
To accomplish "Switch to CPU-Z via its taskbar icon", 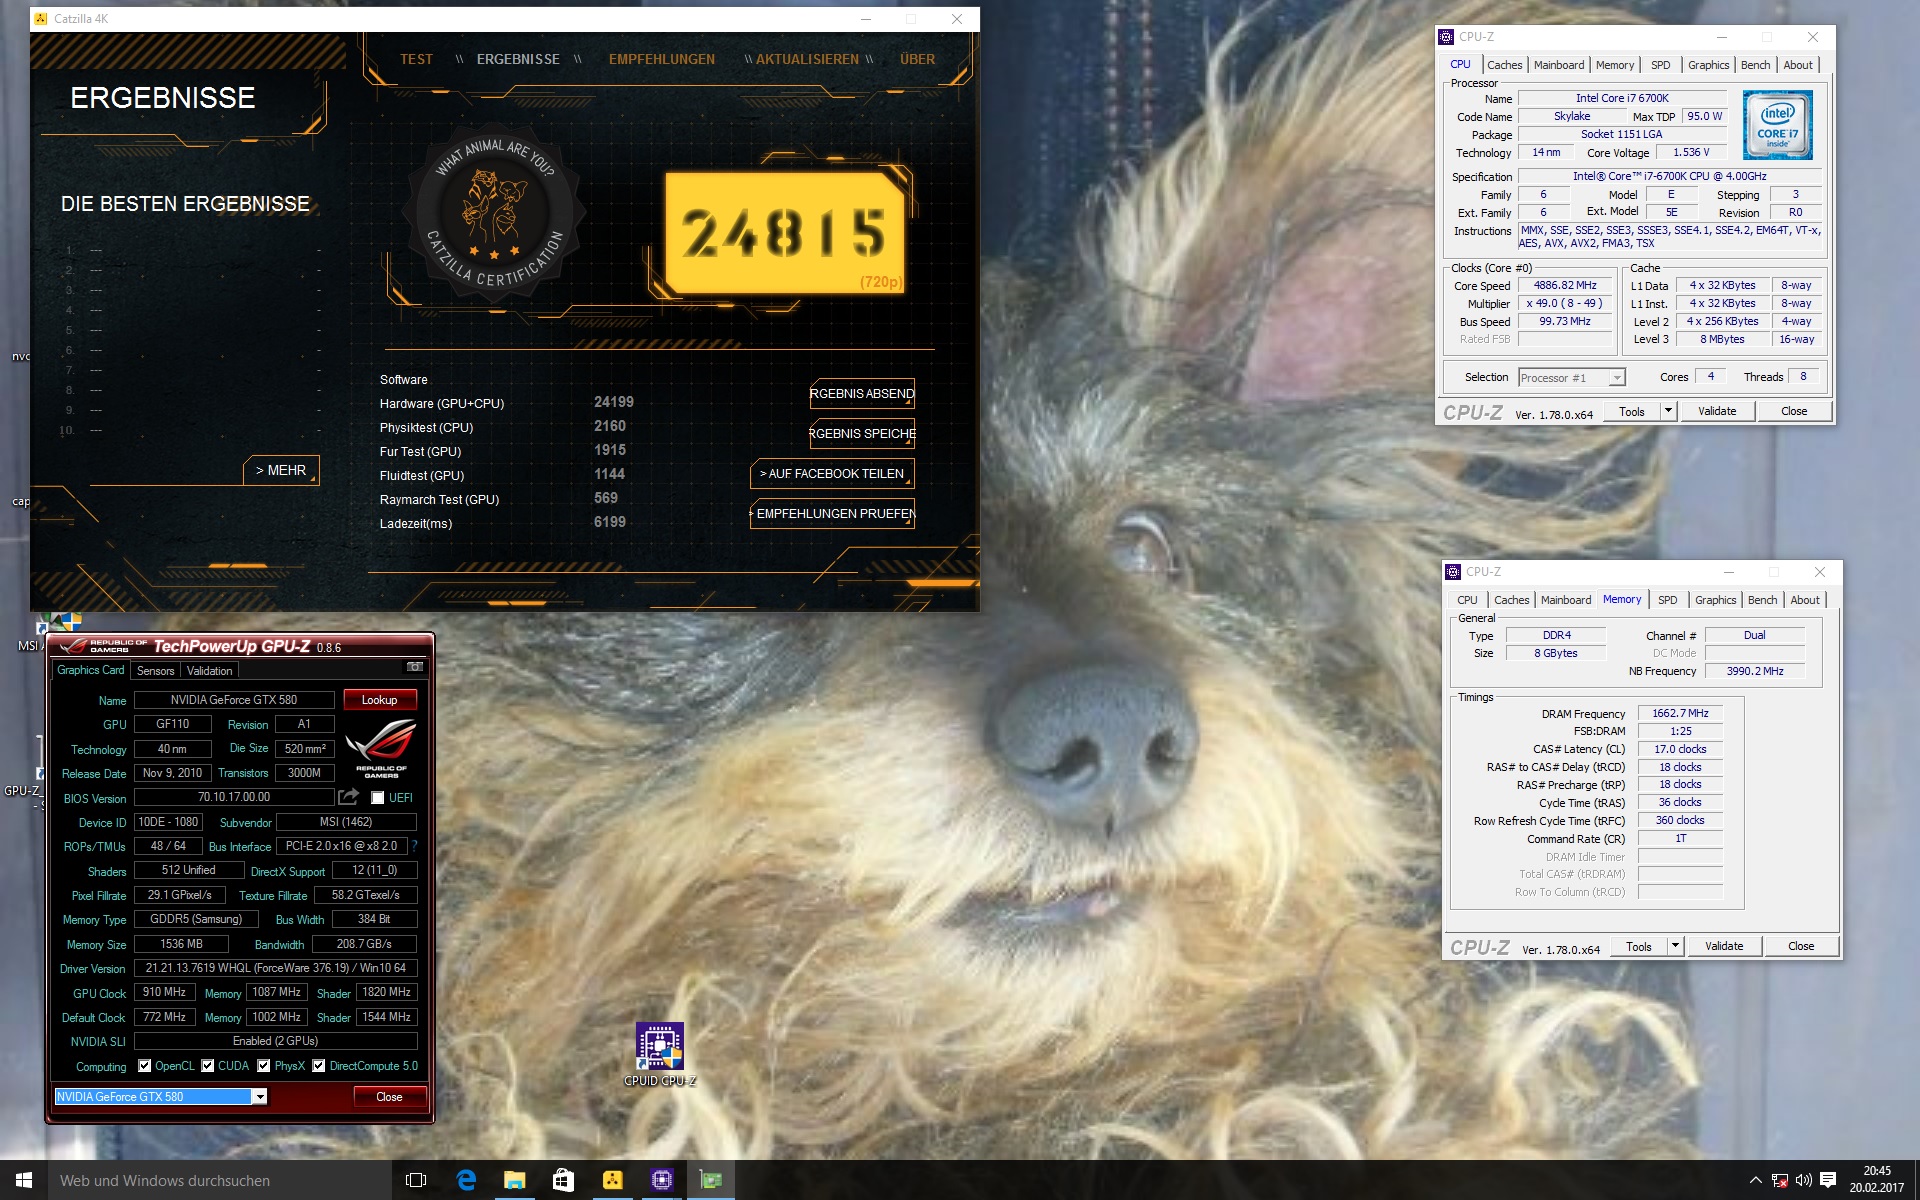I will 661,1180.
